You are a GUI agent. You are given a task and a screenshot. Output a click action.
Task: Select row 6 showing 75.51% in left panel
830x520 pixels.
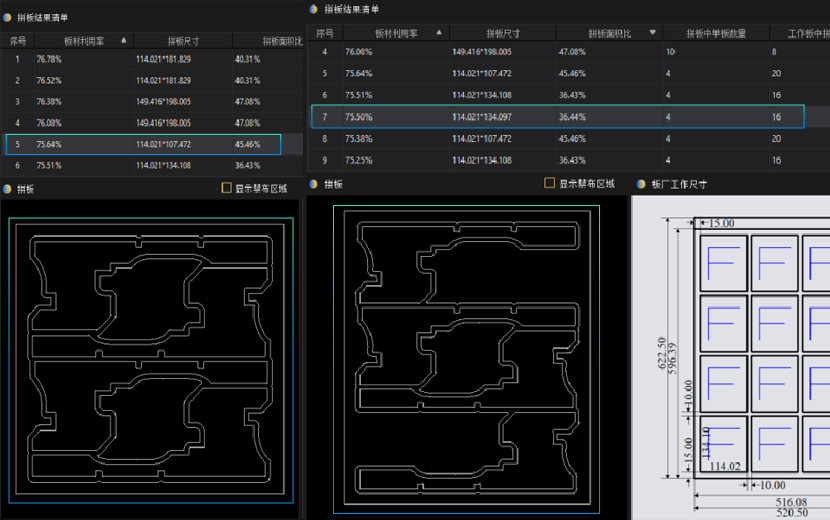click(x=152, y=165)
